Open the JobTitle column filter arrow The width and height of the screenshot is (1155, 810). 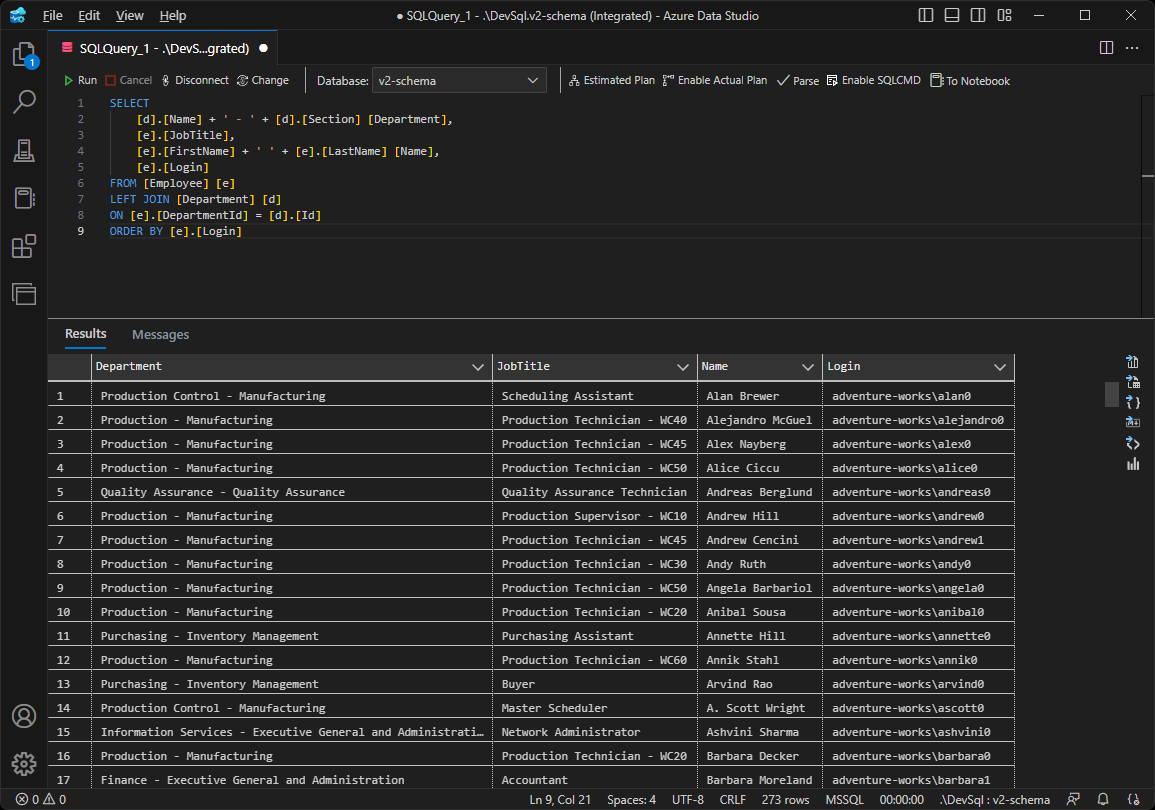(x=683, y=367)
